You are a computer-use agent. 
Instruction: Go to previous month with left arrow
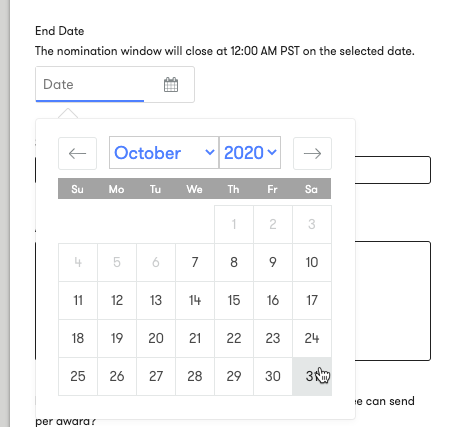(77, 153)
